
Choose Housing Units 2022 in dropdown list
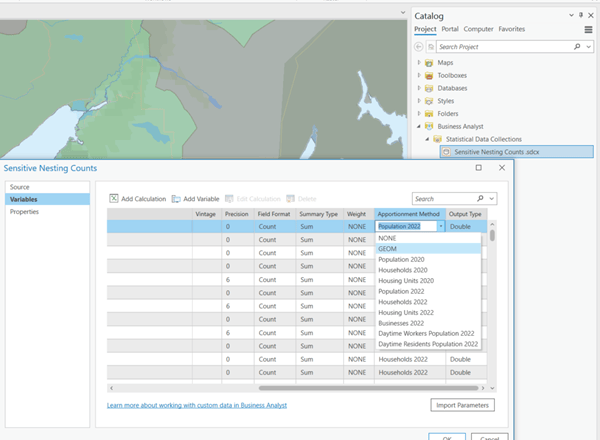tap(428, 313)
